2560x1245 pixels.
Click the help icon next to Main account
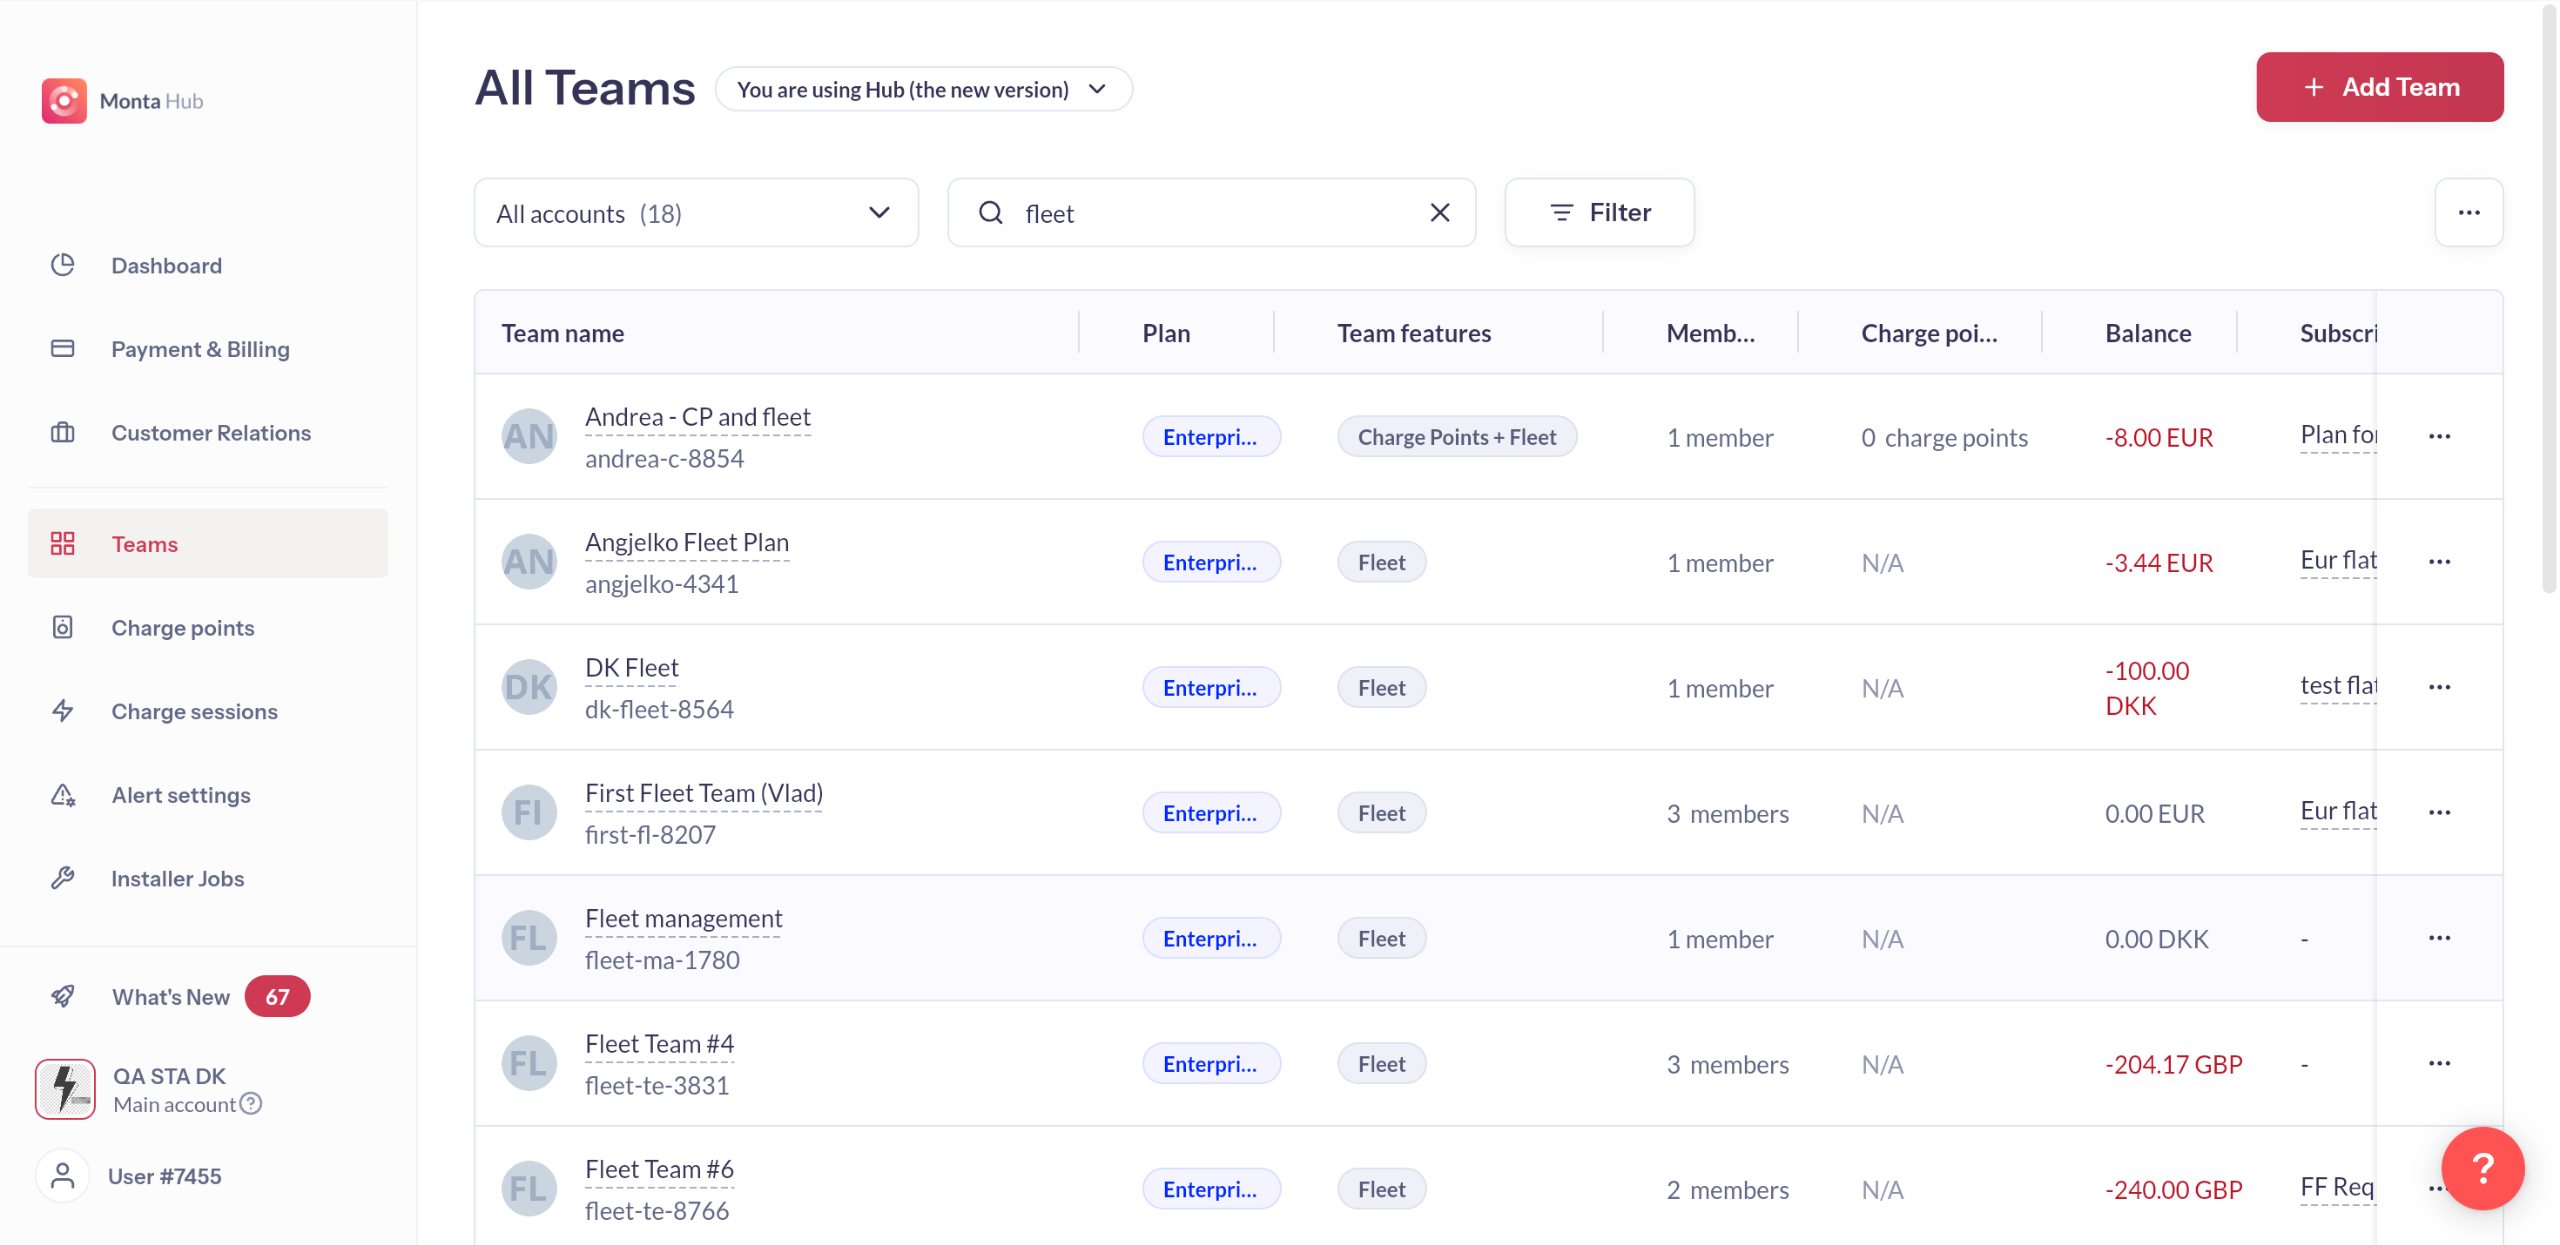(251, 1104)
